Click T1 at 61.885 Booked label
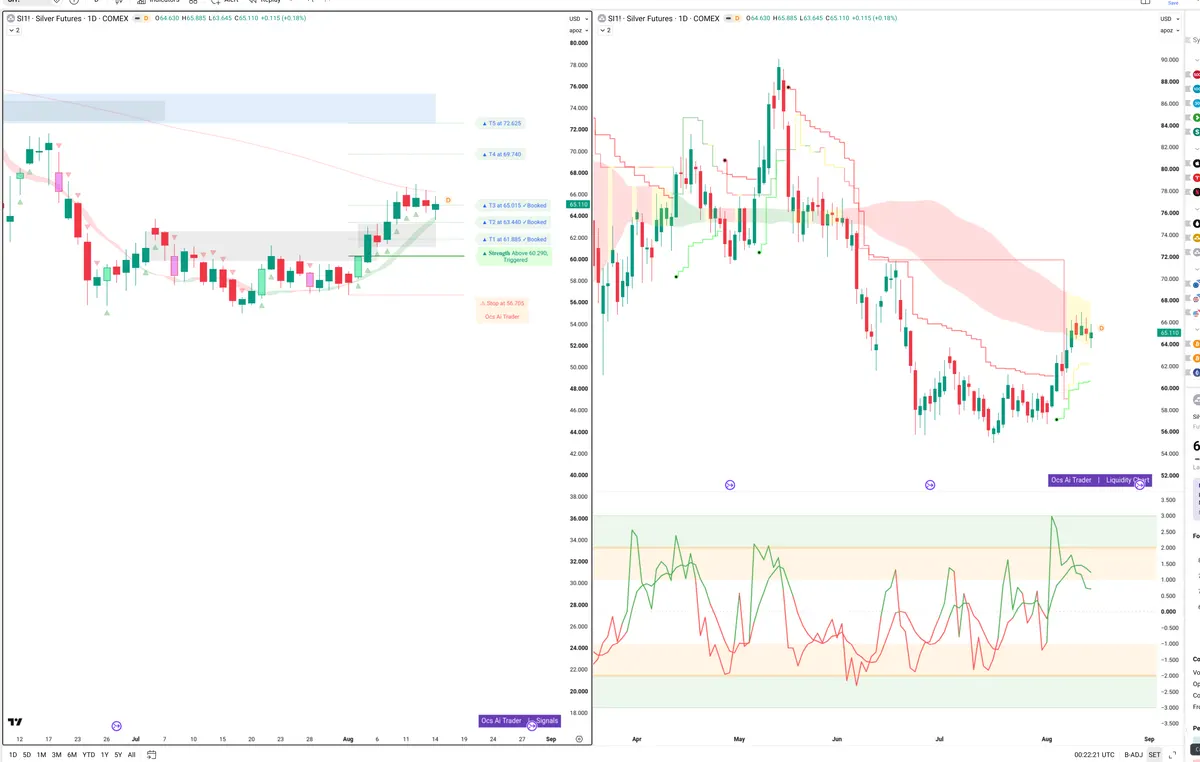Viewport: 1200px width, 762px height. (x=514, y=239)
